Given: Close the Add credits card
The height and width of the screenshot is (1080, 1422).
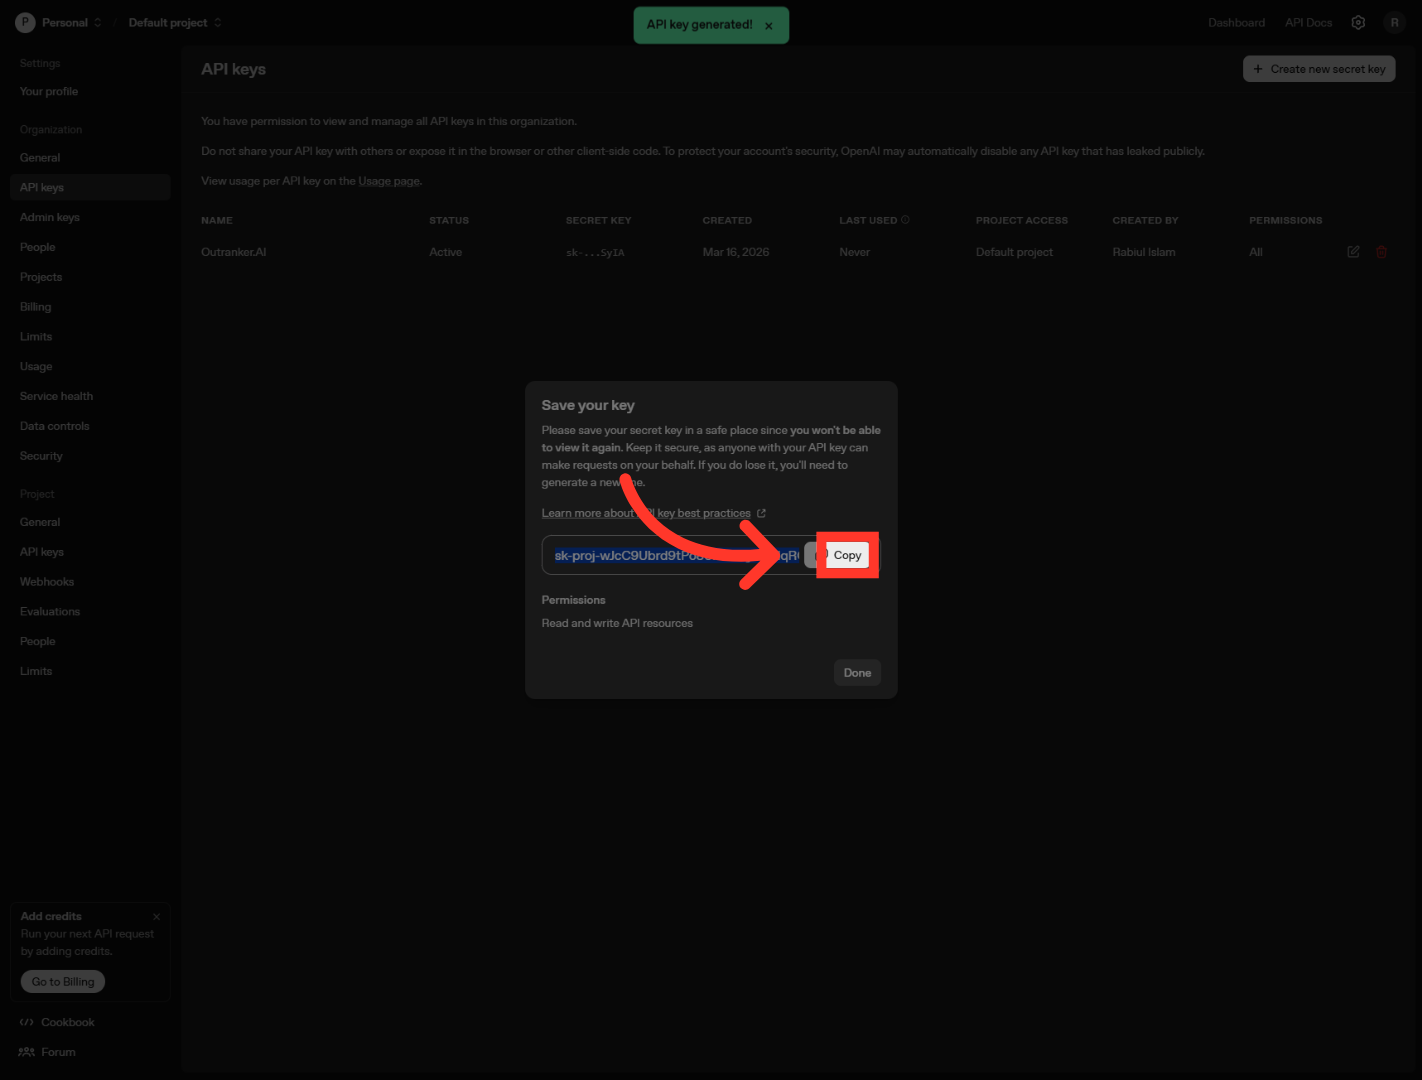Looking at the screenshot, I should (x=156, y=917).
